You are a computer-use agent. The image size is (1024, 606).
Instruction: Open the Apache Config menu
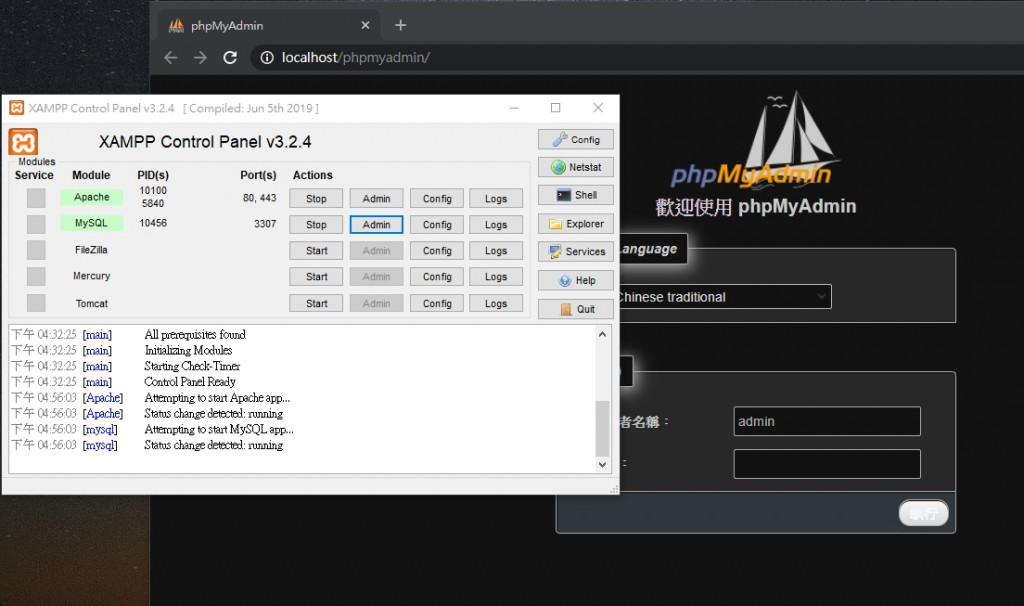(x=437, y=199)
